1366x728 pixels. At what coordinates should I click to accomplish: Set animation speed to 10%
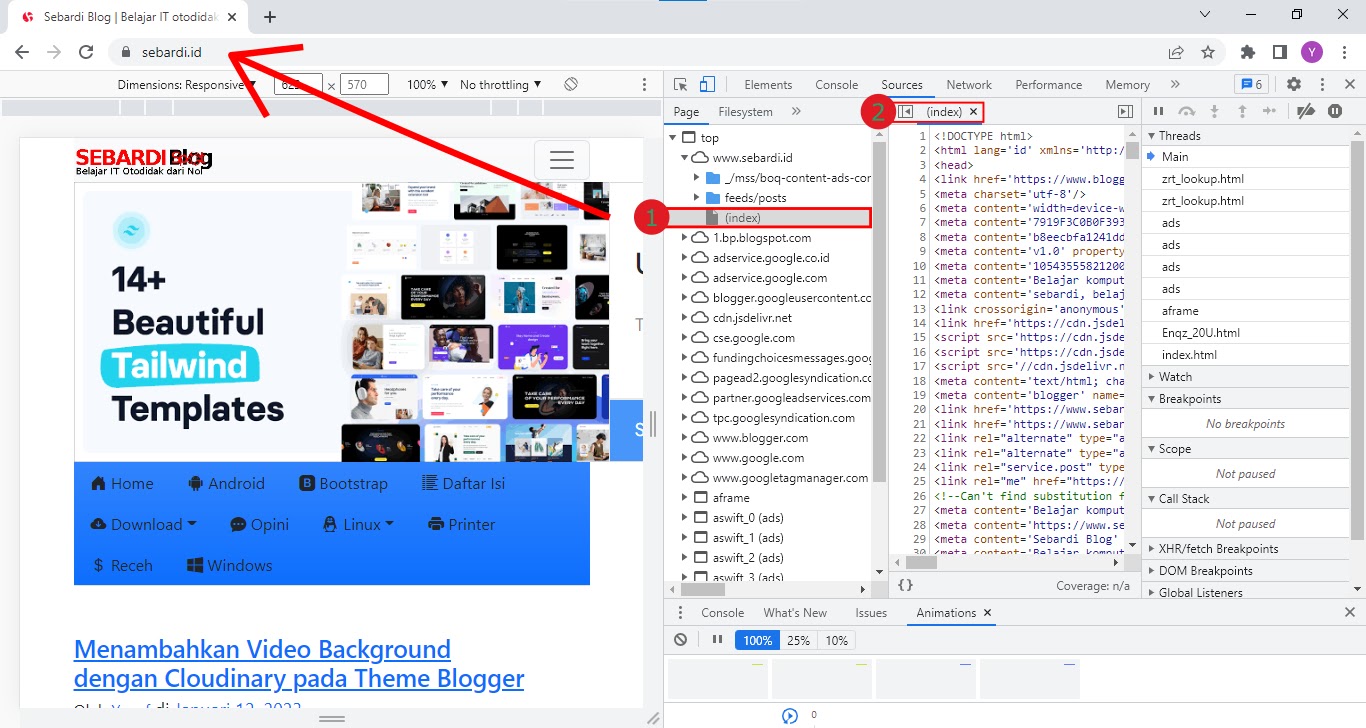[837, 640]
